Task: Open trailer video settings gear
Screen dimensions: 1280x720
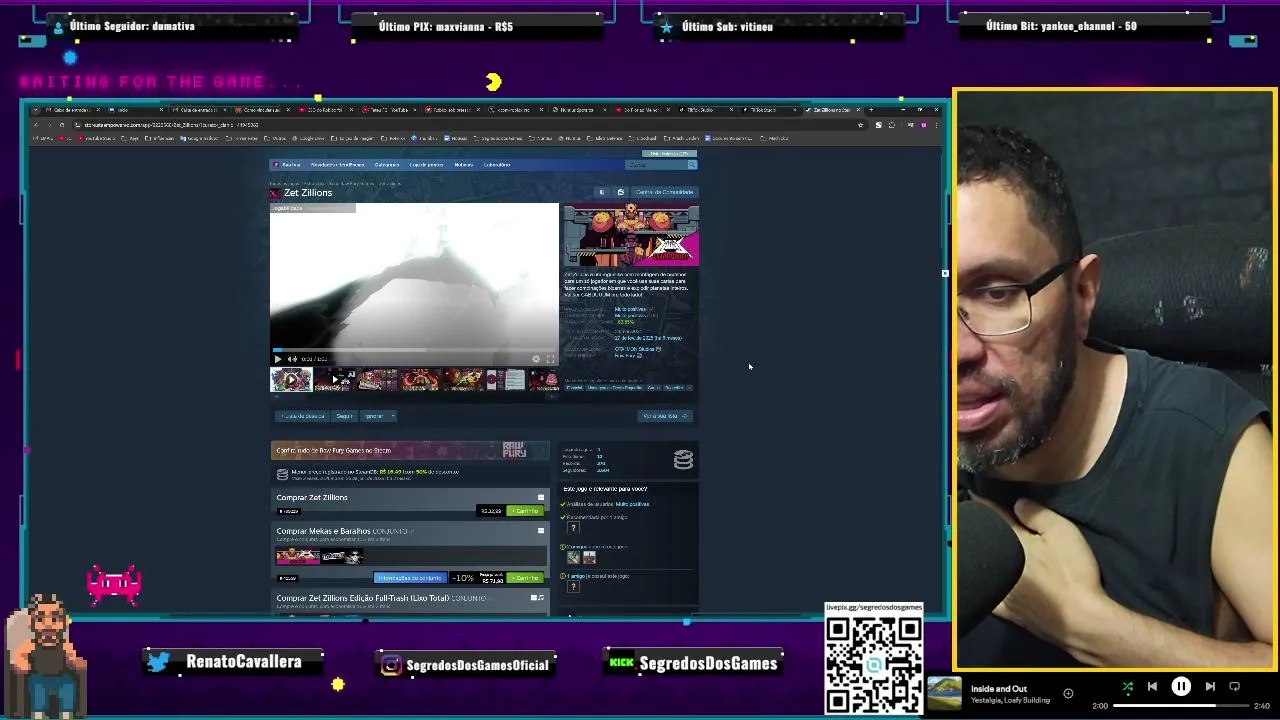Action: tap(536, 359)
